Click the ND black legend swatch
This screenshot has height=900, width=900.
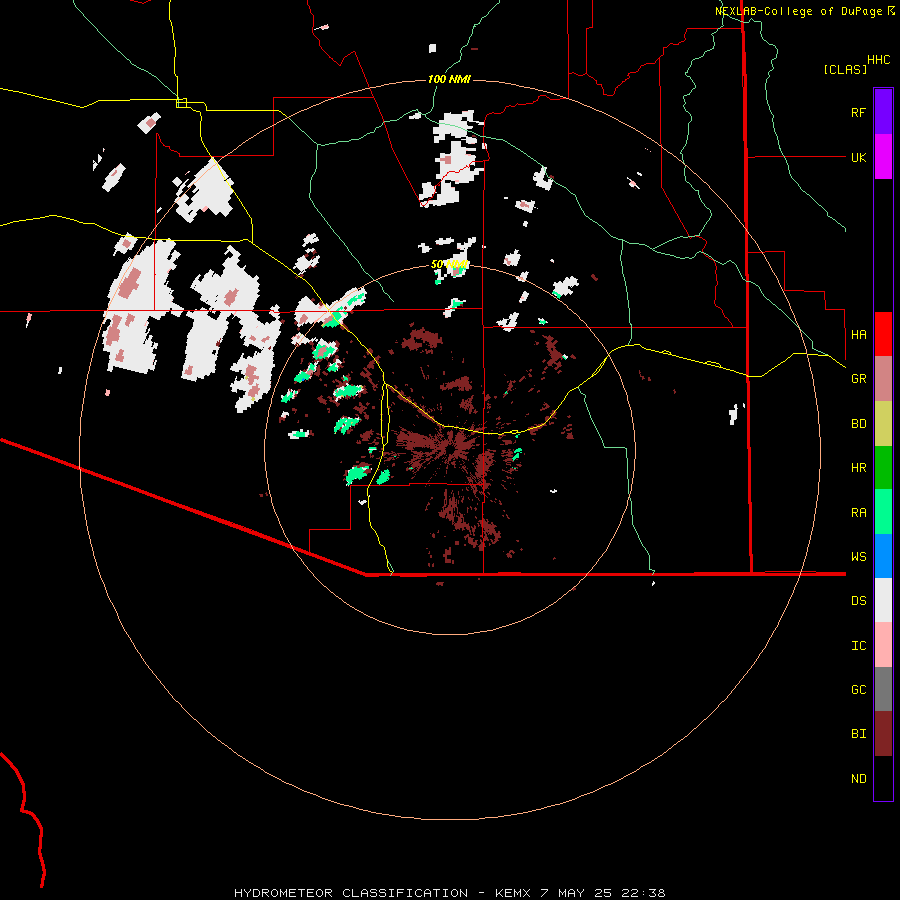[883, 778]
